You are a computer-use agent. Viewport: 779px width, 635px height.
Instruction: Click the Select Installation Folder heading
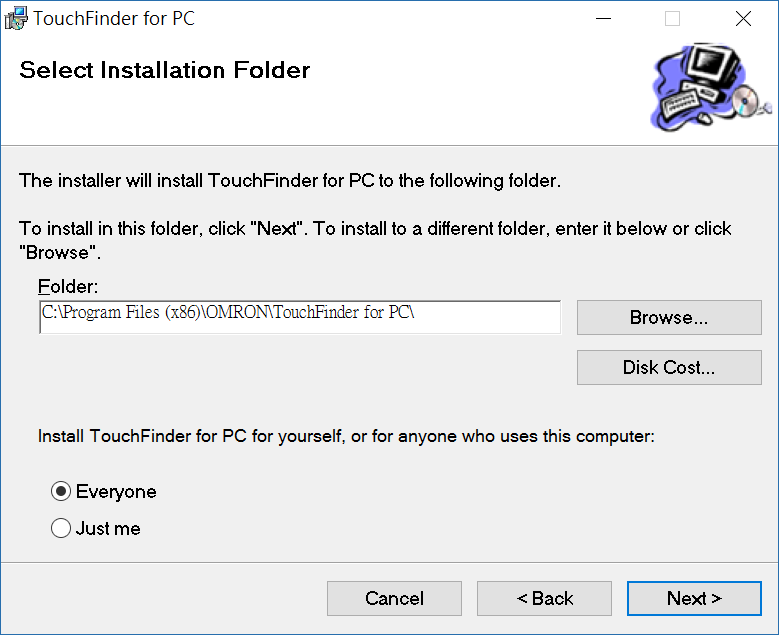point(165,70)
